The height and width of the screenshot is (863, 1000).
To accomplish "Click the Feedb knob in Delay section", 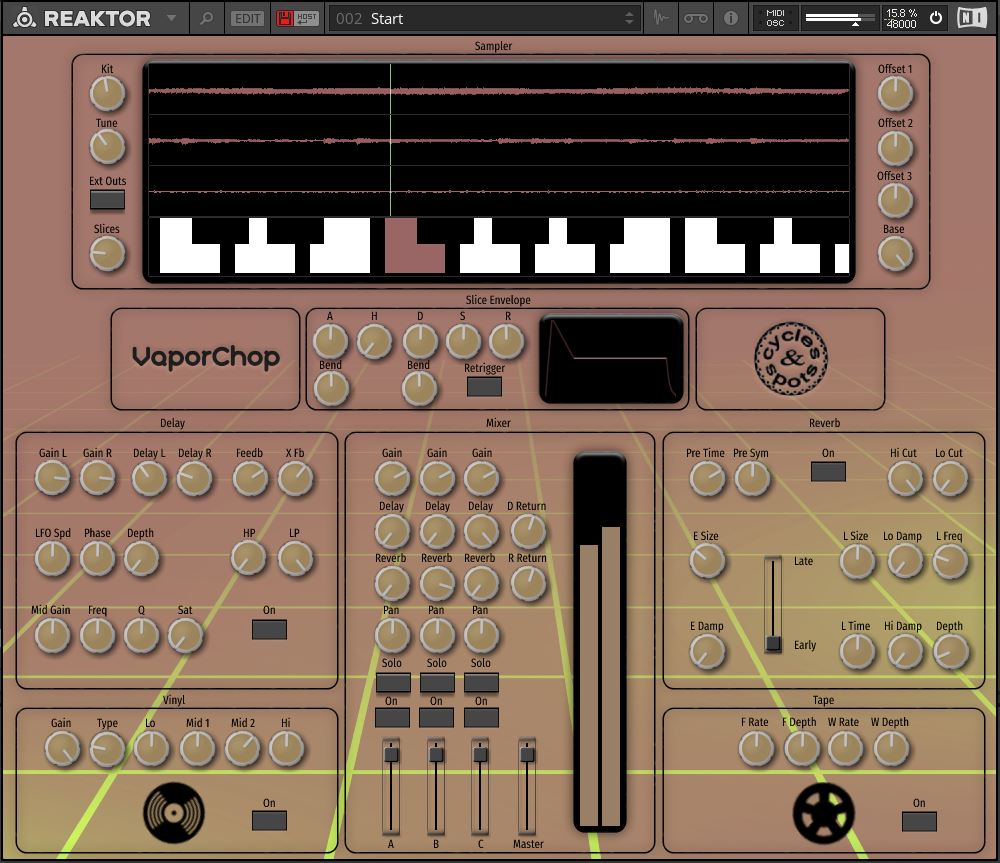I will click(249, 479).
